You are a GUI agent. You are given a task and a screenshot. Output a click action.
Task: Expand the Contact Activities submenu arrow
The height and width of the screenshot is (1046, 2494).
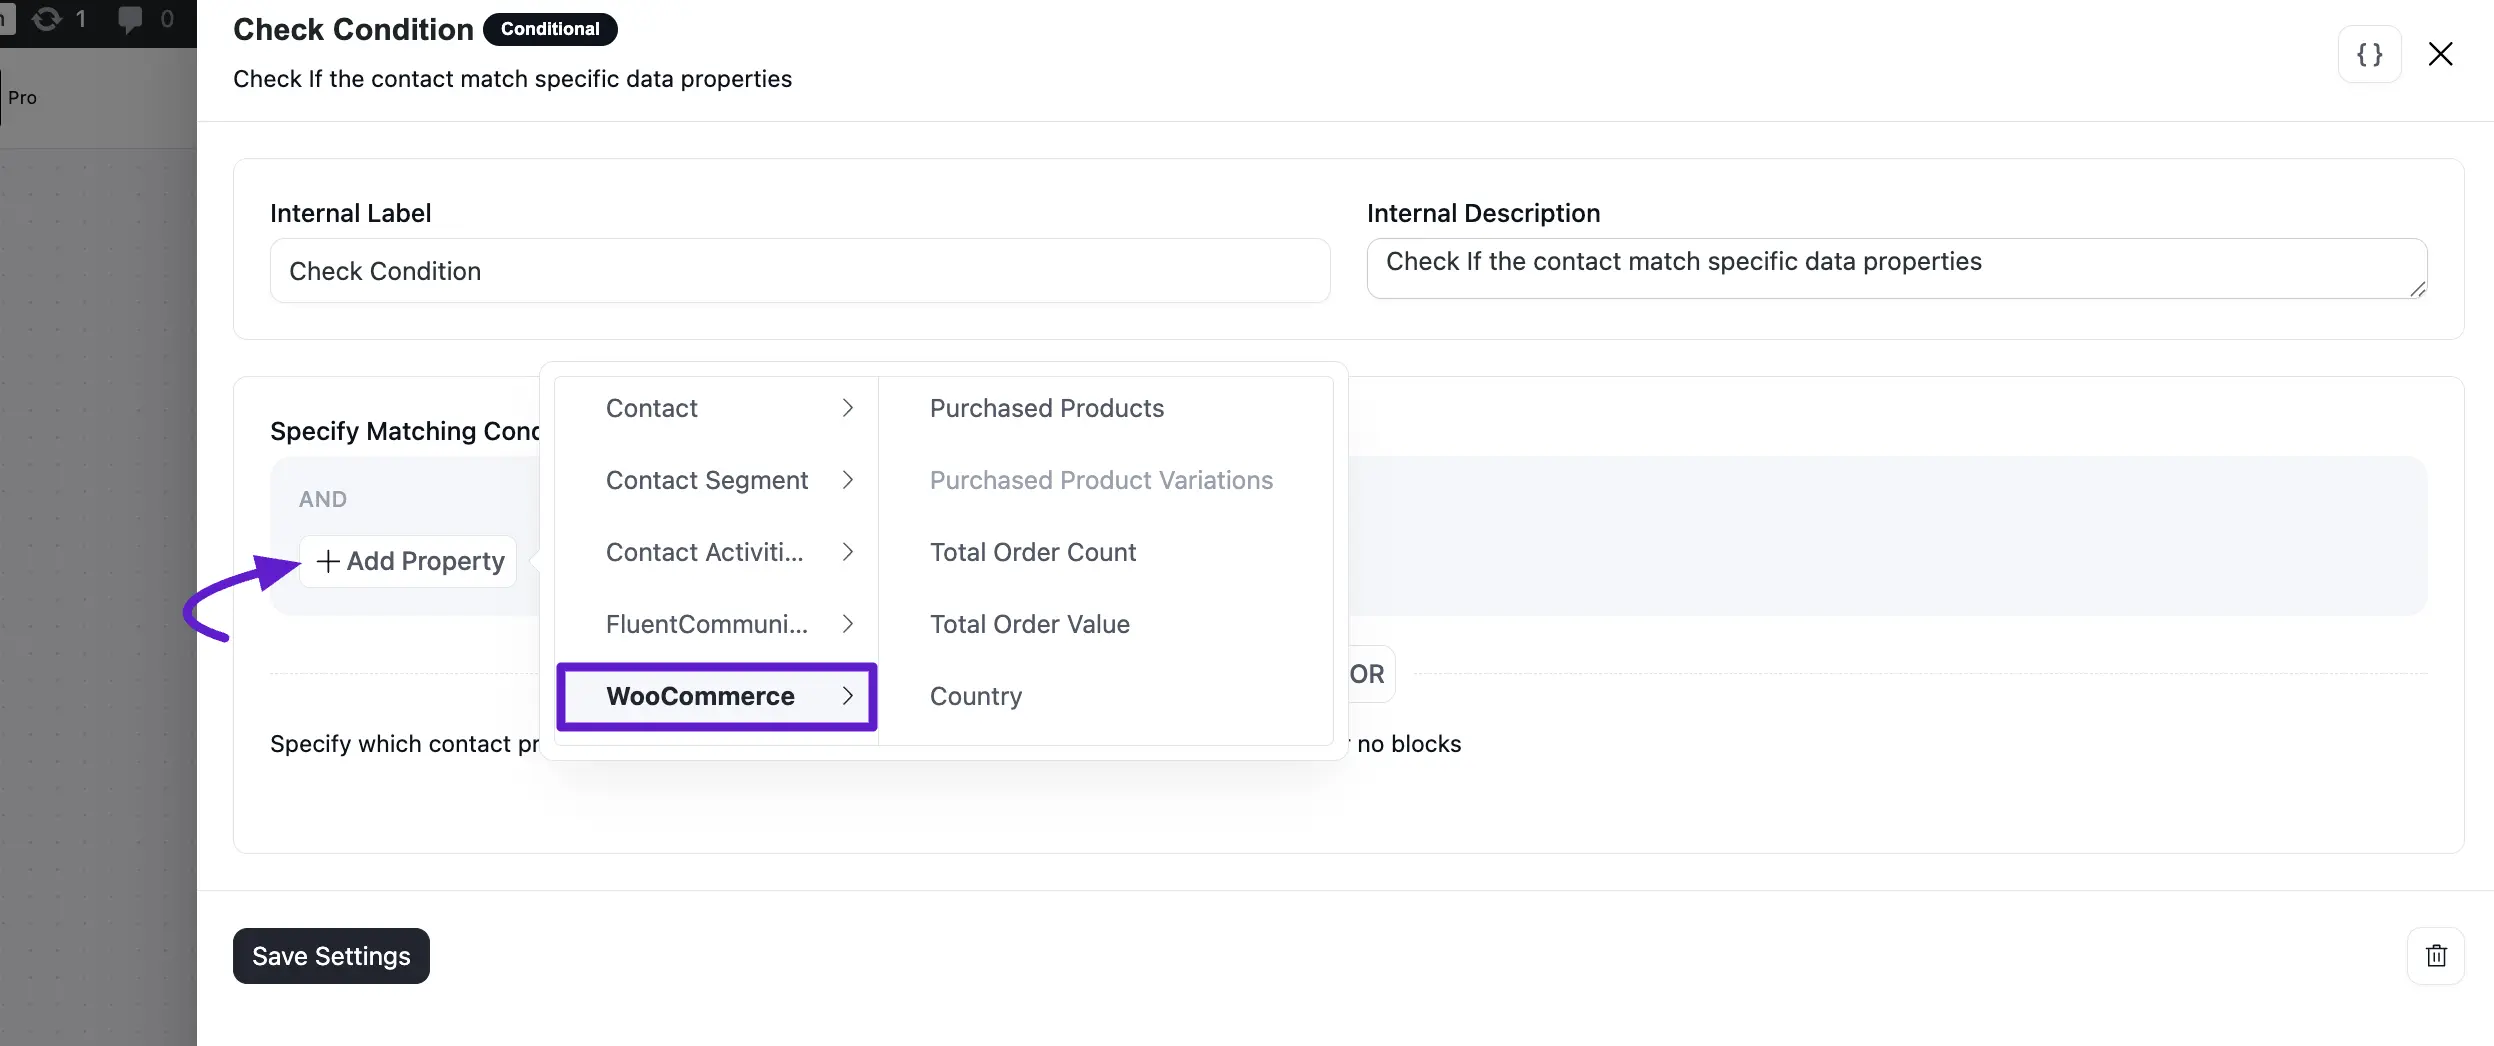pyautogui.click(x=847, y=552)
